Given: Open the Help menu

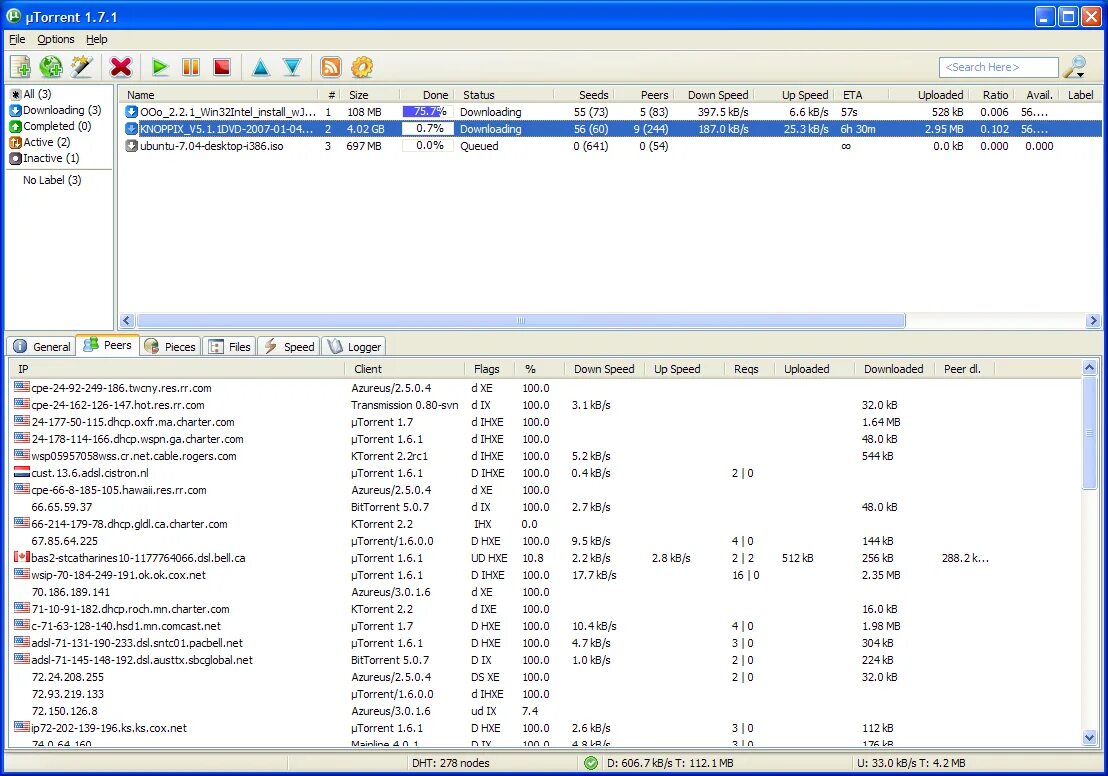Looking at the screenshot, I should 97,39.
